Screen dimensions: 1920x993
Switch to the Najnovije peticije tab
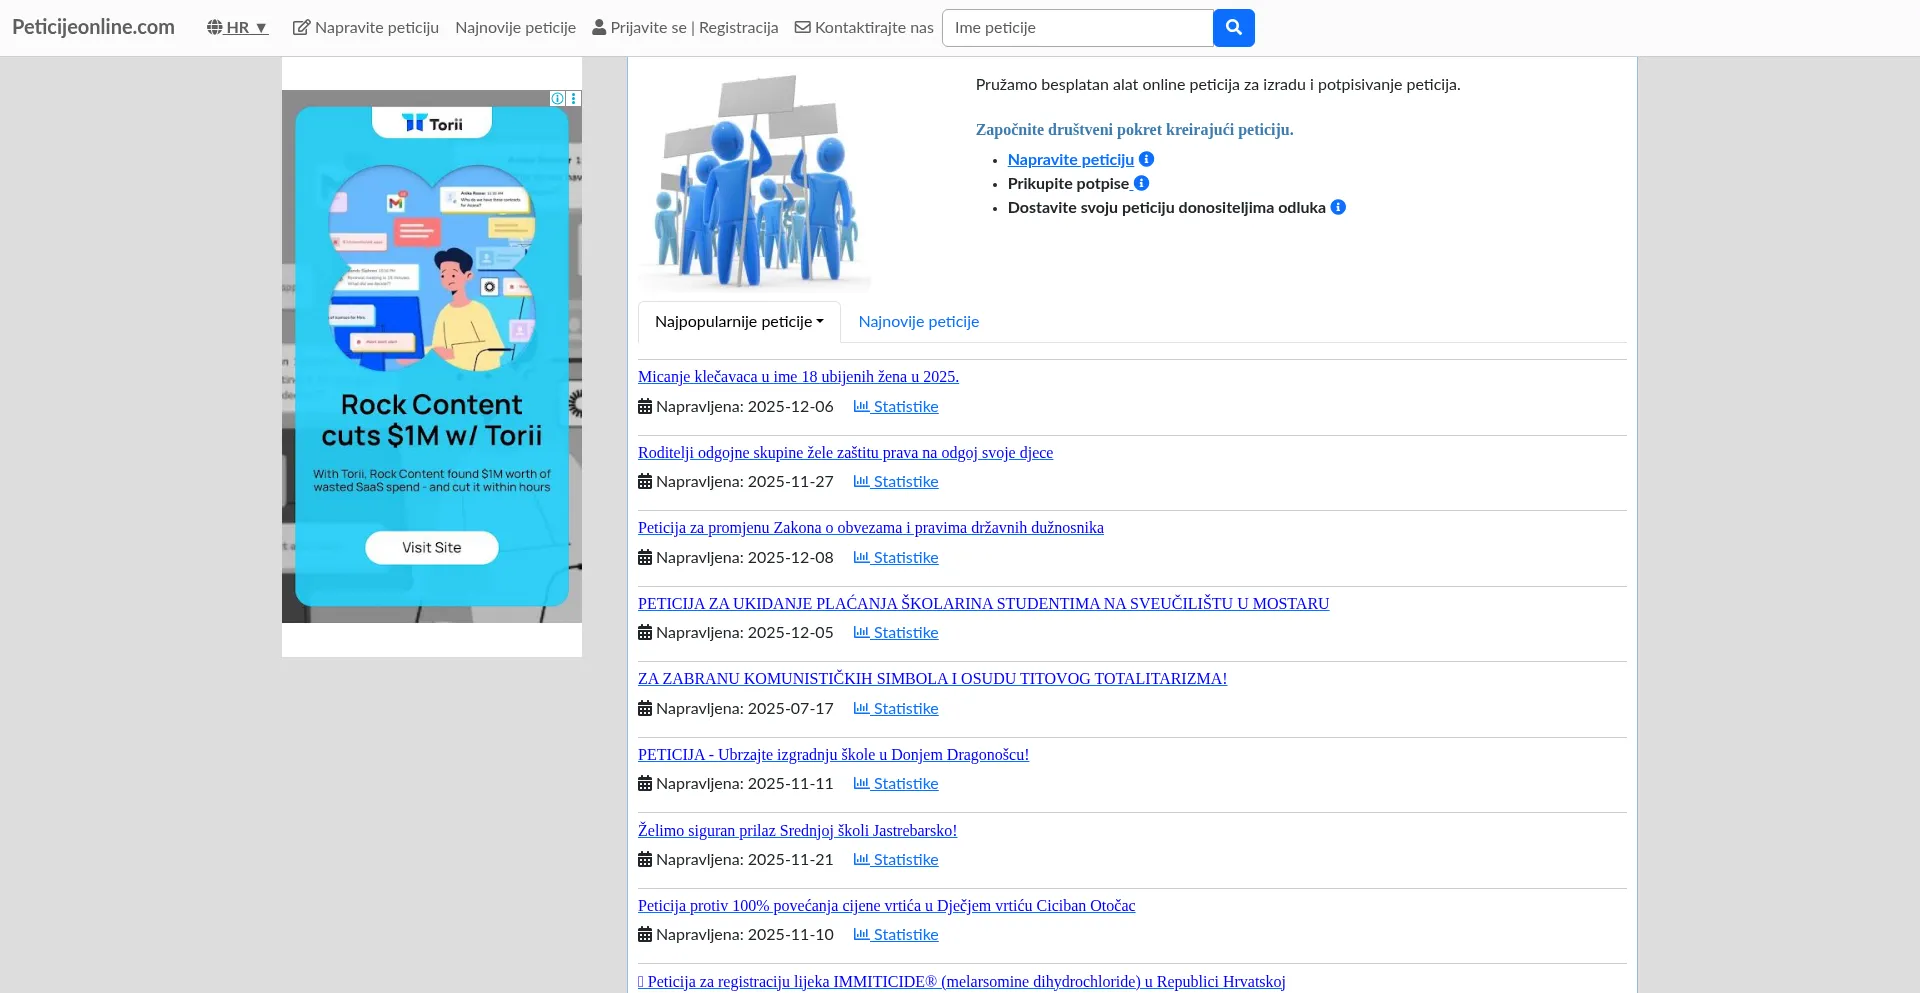918,322
